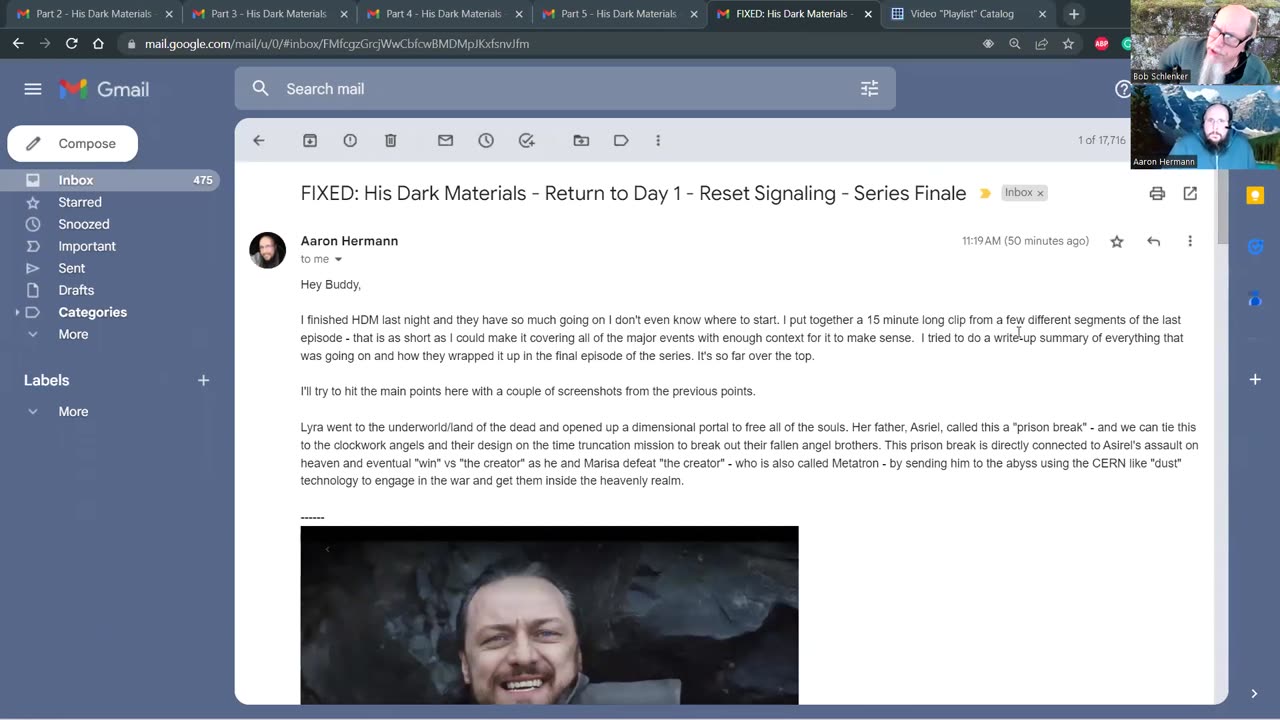The height and width of the screenshot is (720, 1280).
Task: Get add-ons with side panel plus
Action: pos(1255,379)
